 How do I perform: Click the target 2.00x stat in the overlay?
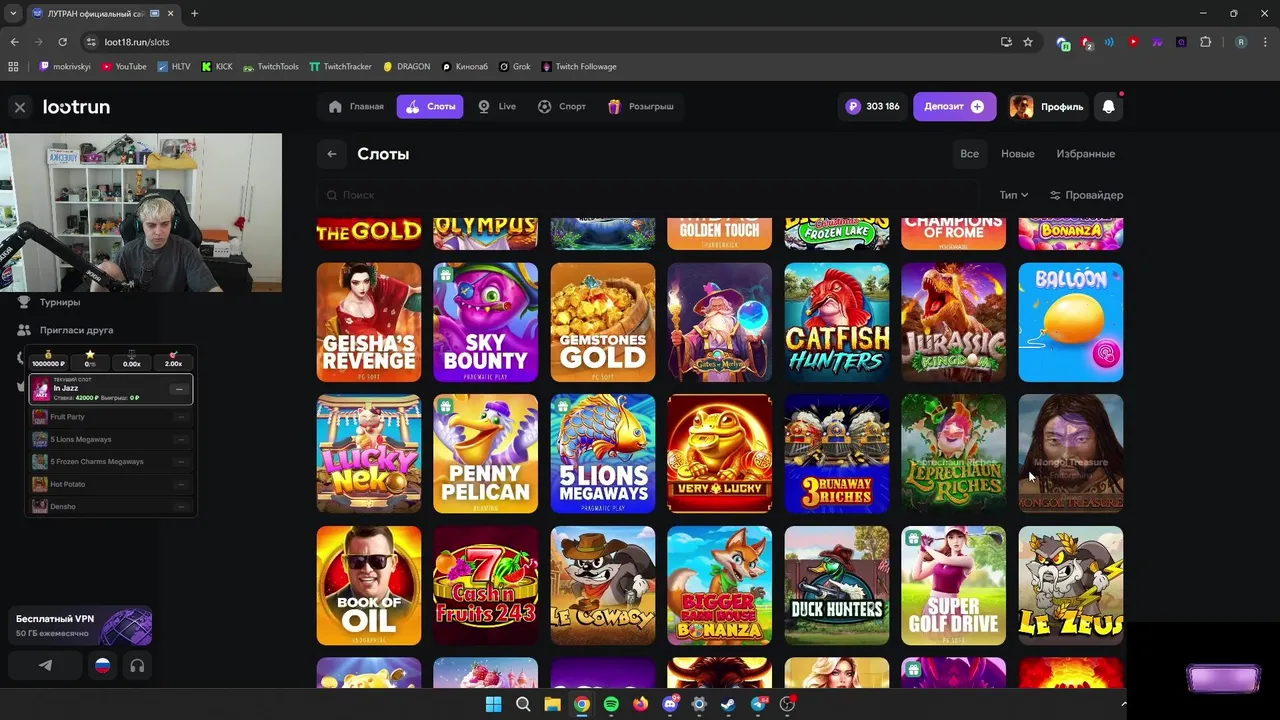pyautogui.click(x=173, y=359)
